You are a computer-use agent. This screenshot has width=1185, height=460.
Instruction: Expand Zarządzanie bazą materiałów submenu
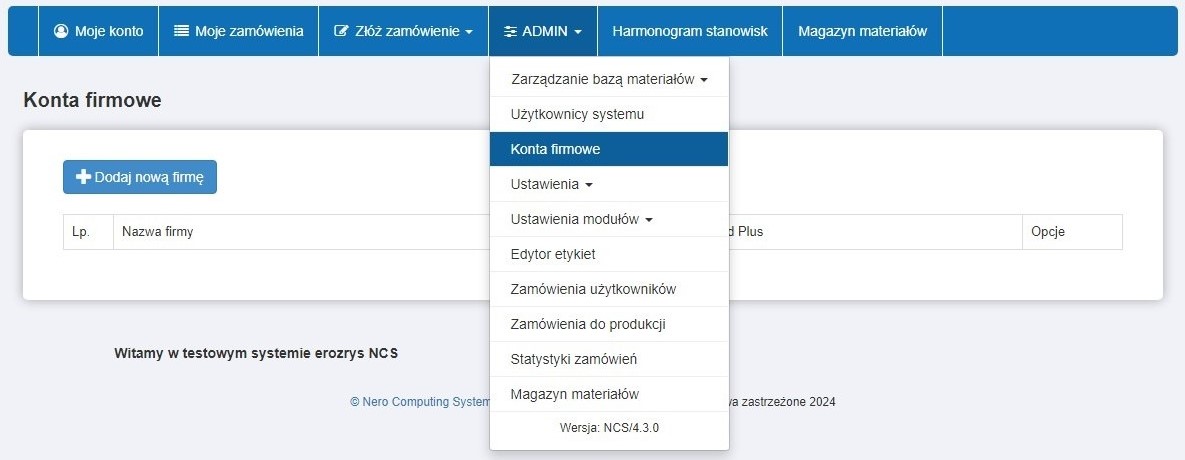[x=704, y=80]
